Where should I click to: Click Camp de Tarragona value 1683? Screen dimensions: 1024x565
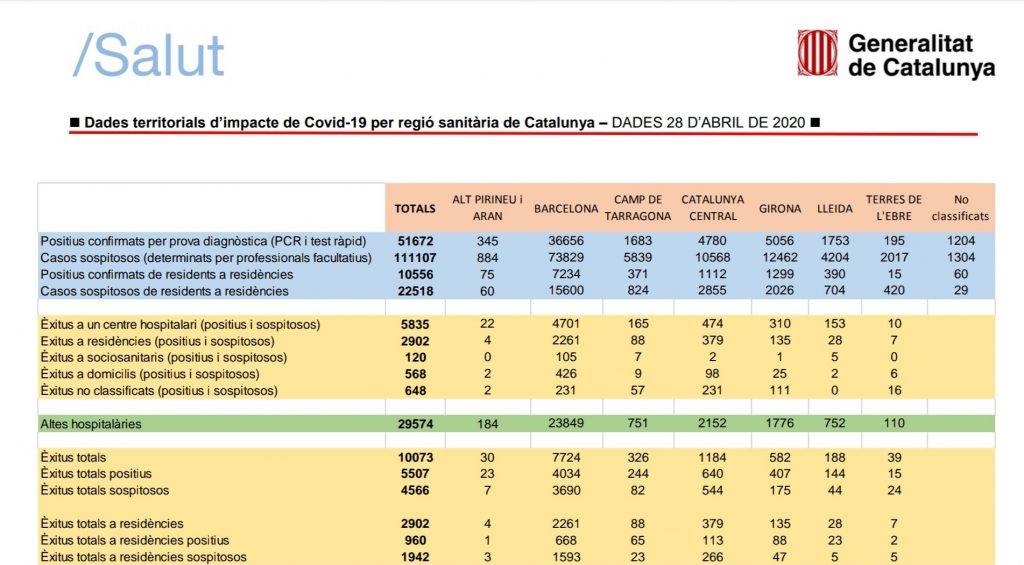click(x=638, y=241)
